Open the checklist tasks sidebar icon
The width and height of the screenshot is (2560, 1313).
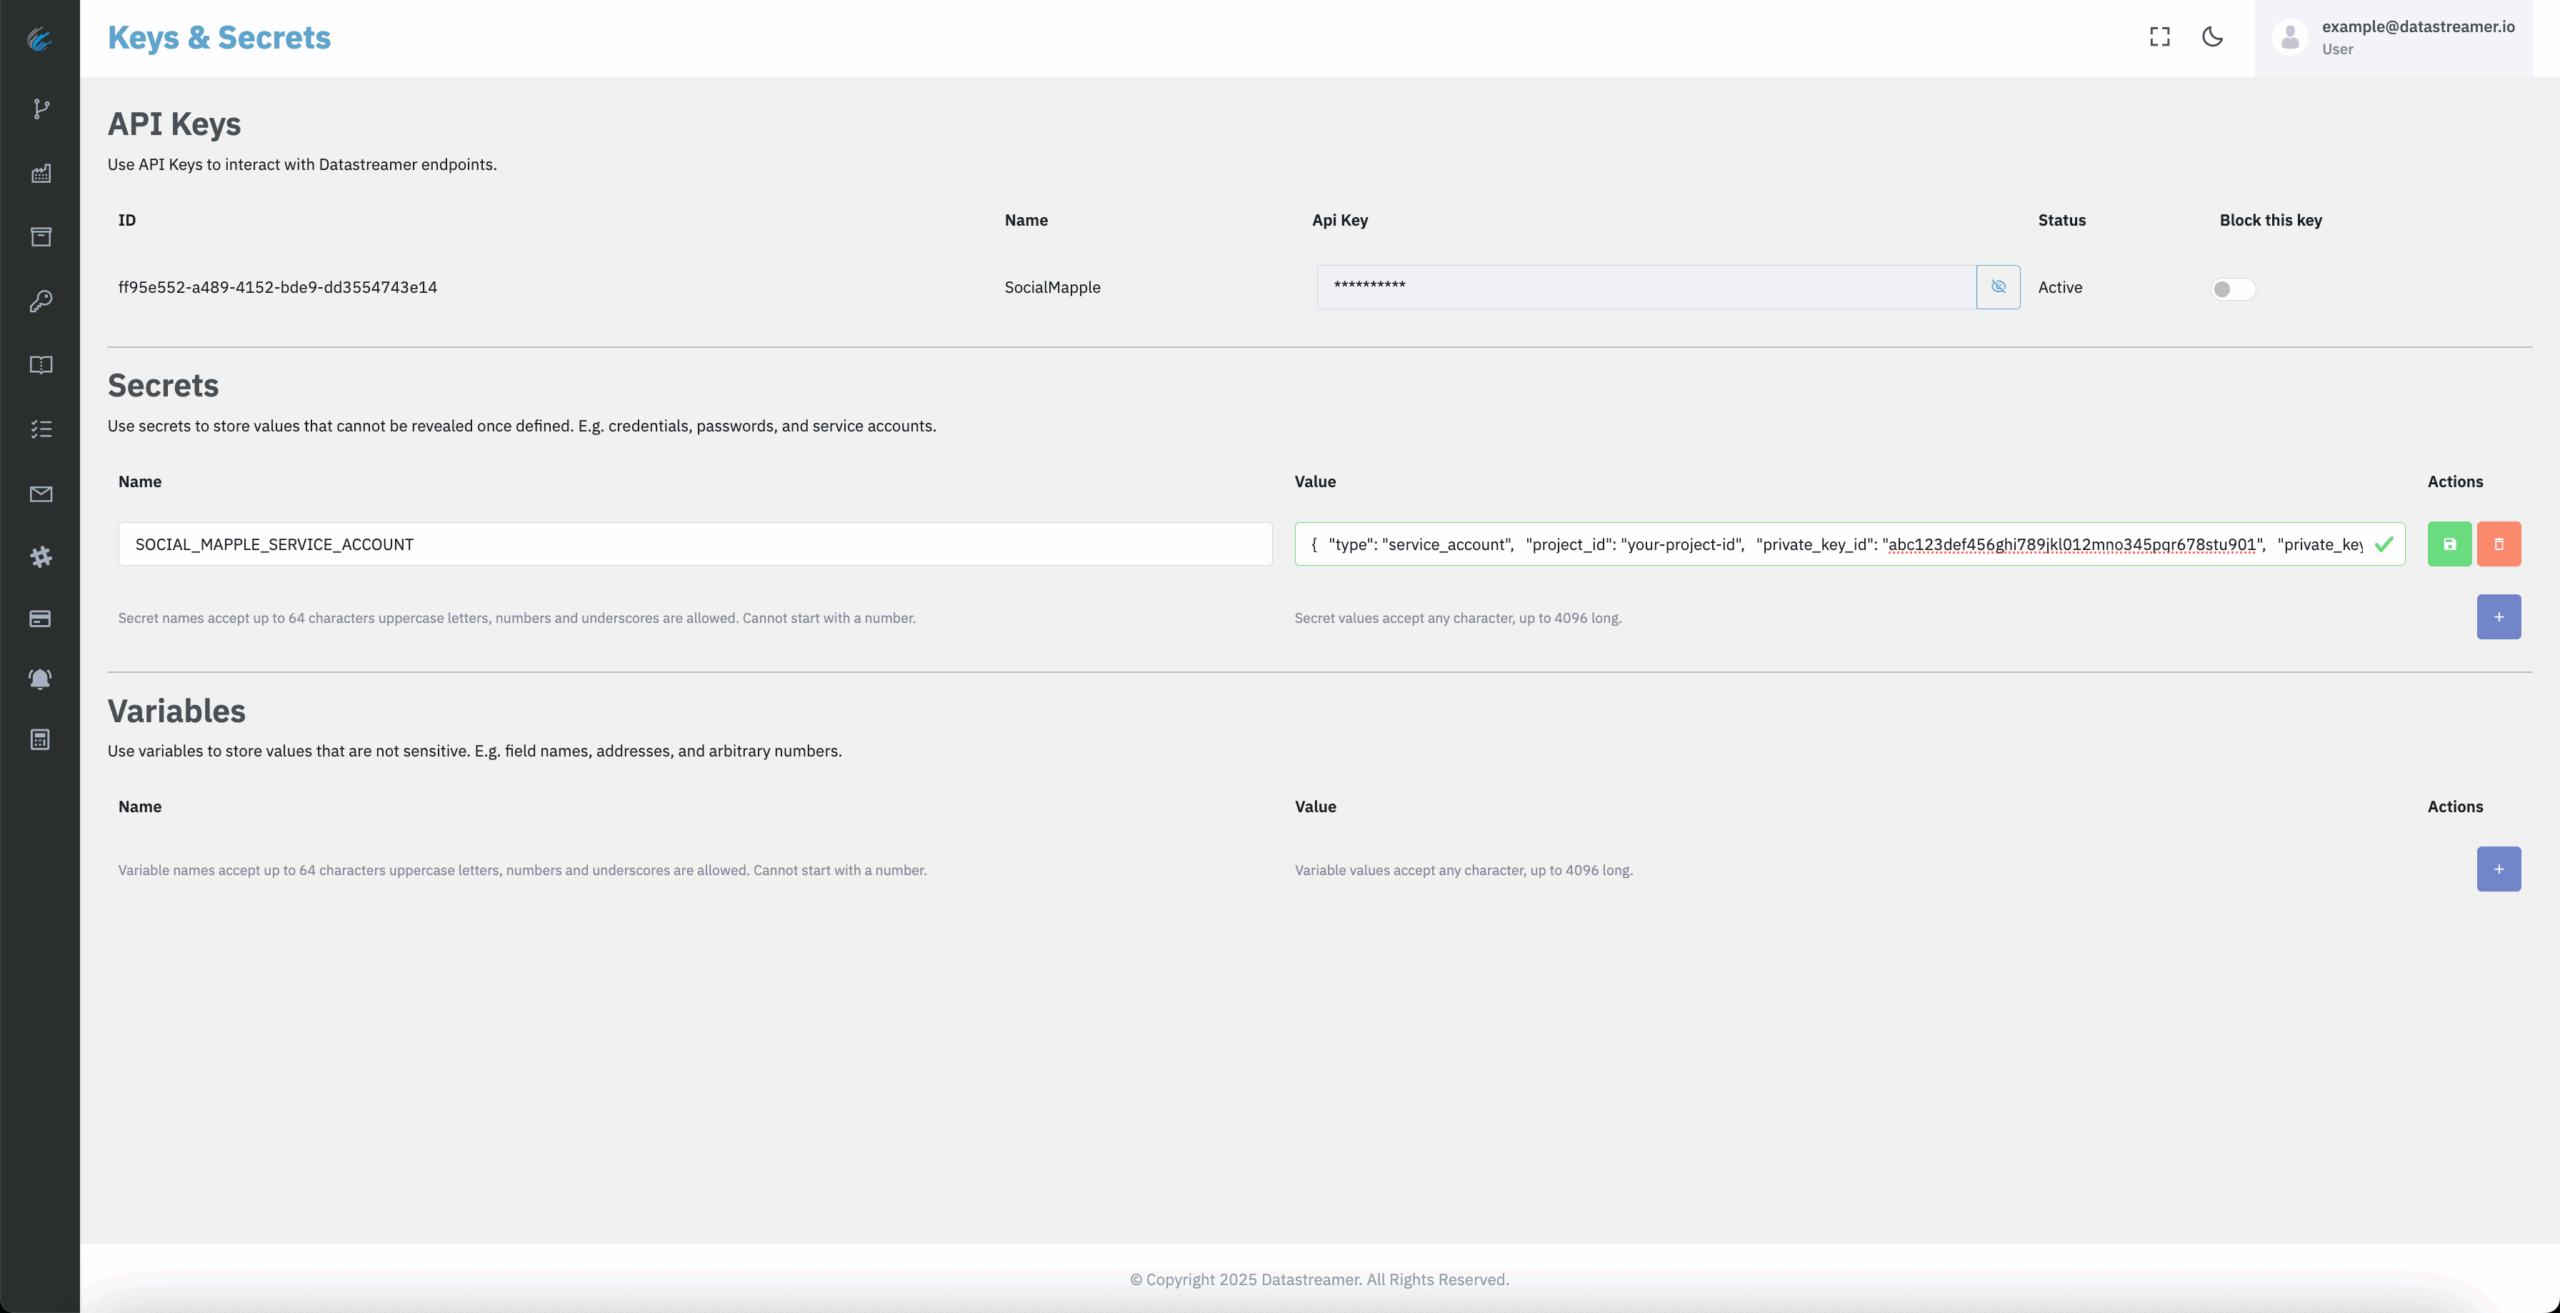(40, 429)
